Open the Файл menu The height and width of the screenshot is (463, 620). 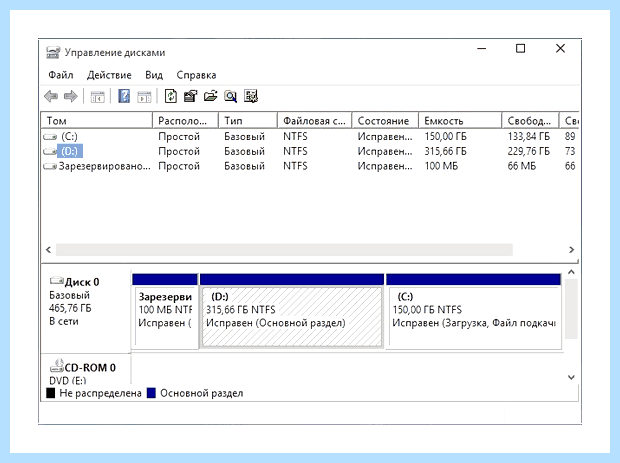pos(61,75)
